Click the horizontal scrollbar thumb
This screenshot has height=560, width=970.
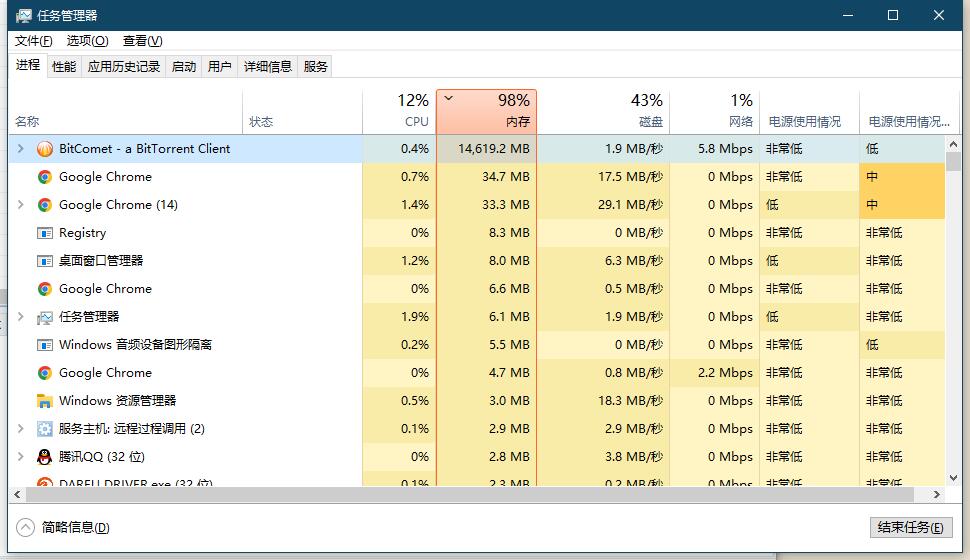(x=470, y=494)
